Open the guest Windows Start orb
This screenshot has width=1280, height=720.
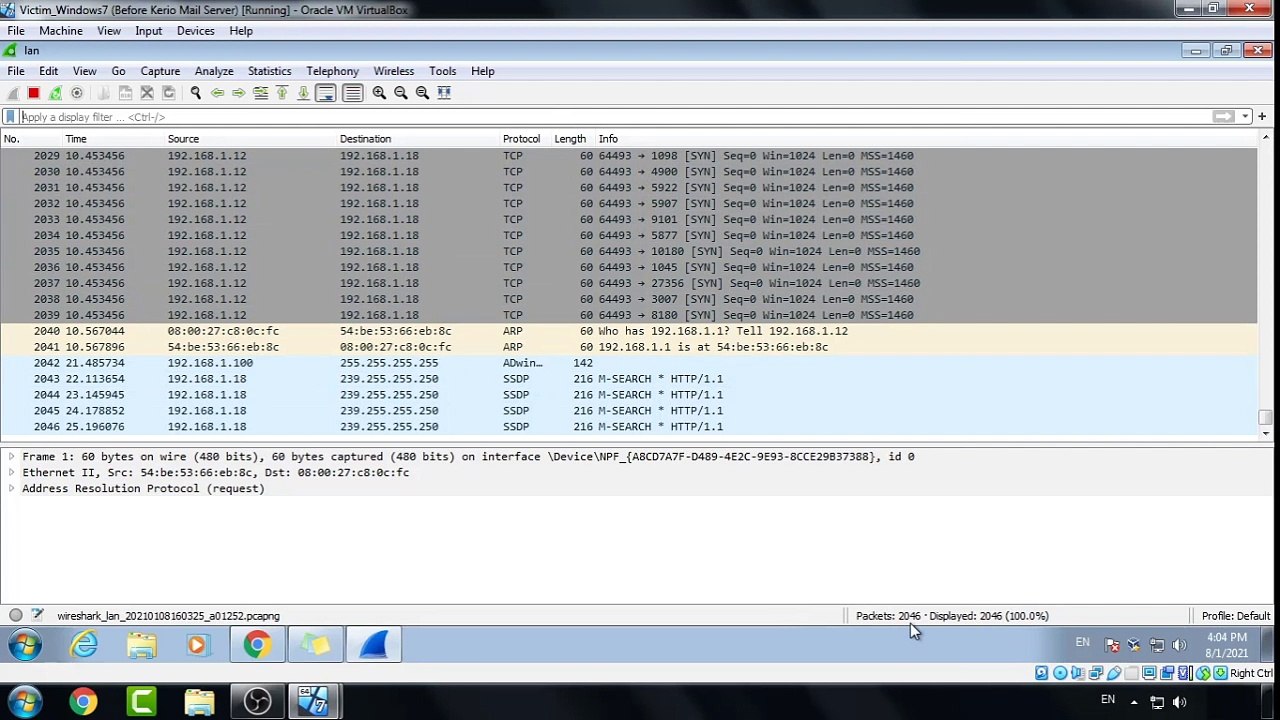click(x=25, y=645)
